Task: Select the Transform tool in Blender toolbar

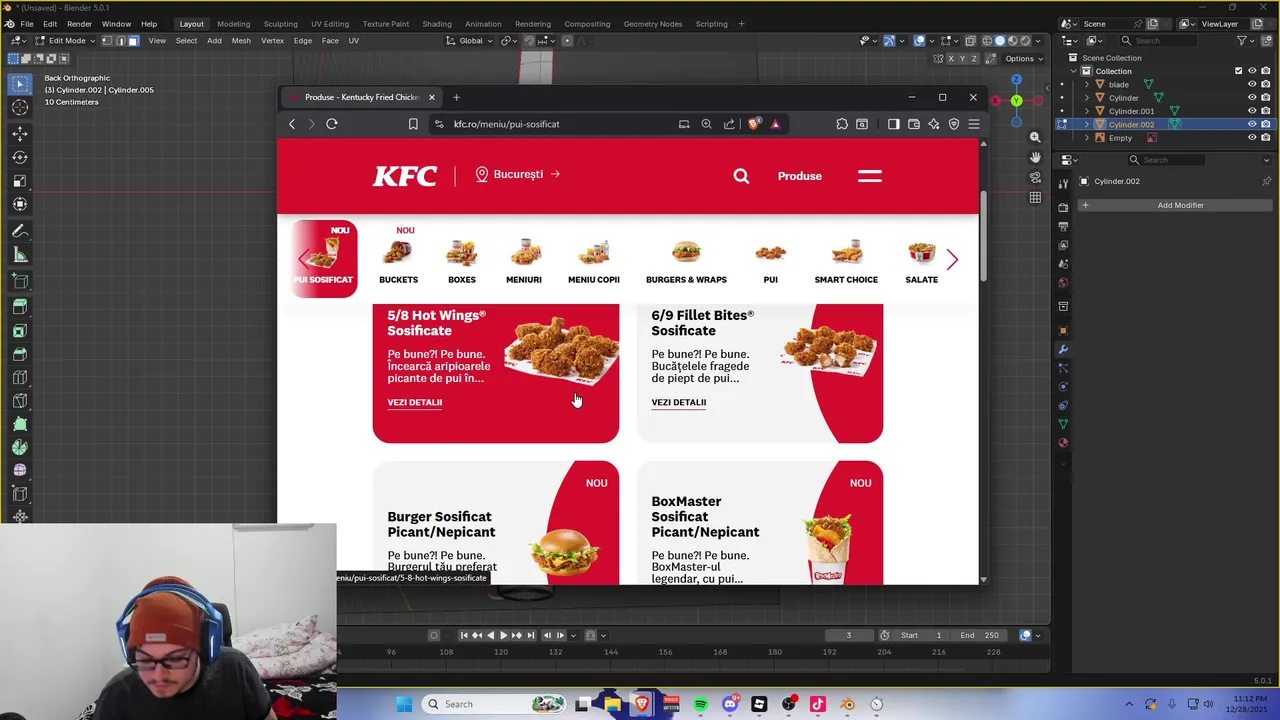Action: click(x=20, y=204)
